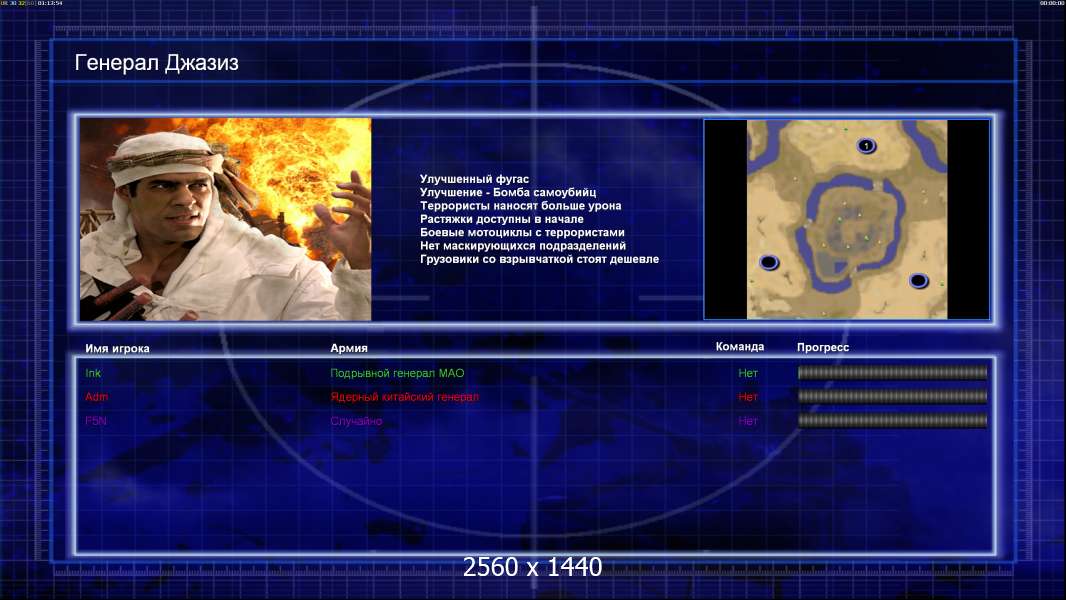The image size is (1066, 600).
Task: Click army 'Подрывной генерал МАО'
Action: tap(397, 373)
